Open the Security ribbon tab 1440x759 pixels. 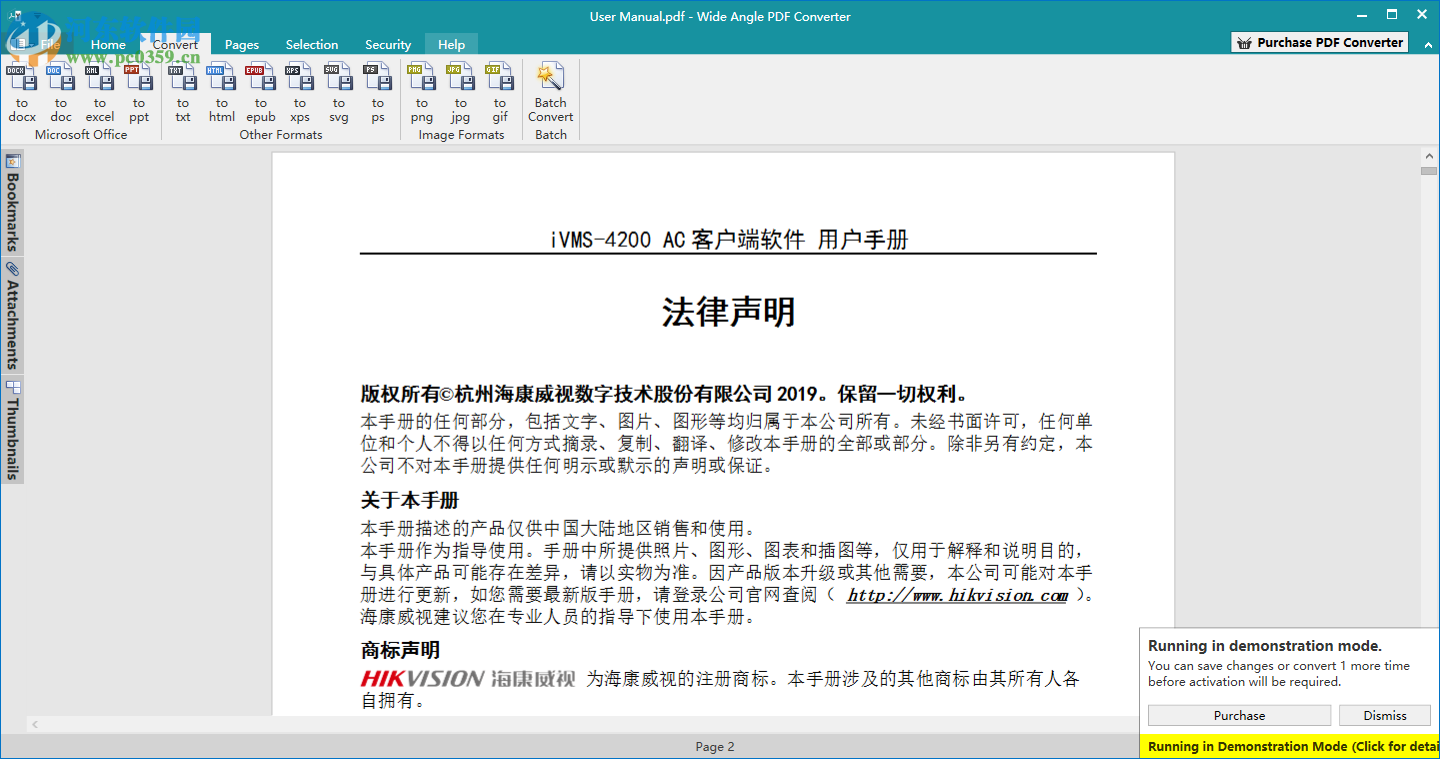point(388,44)
